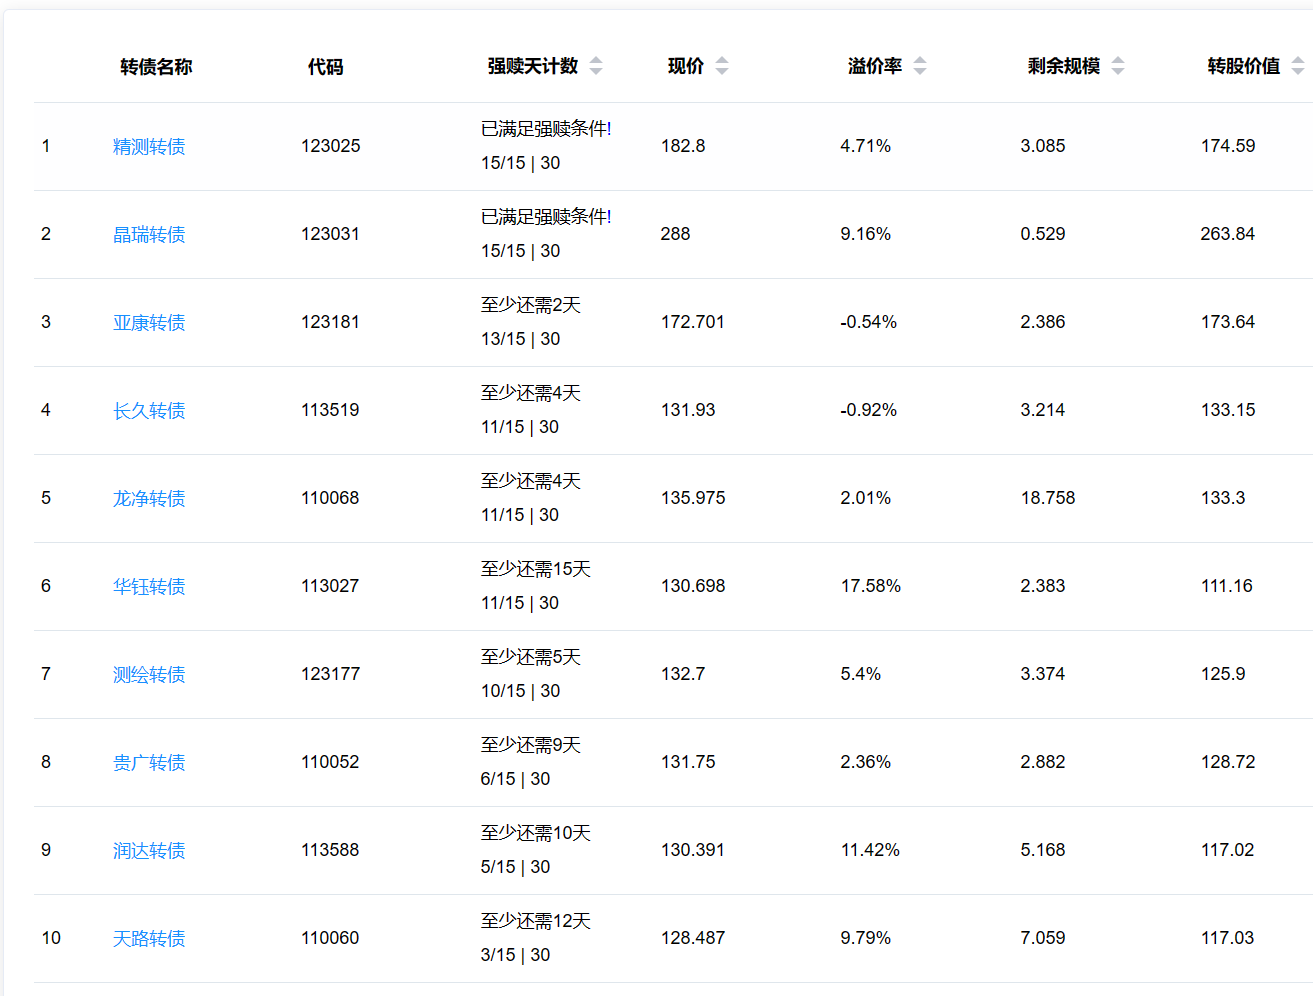Click the 测绘转债 bond name
Screen dimensions: 1313x996
149,675
